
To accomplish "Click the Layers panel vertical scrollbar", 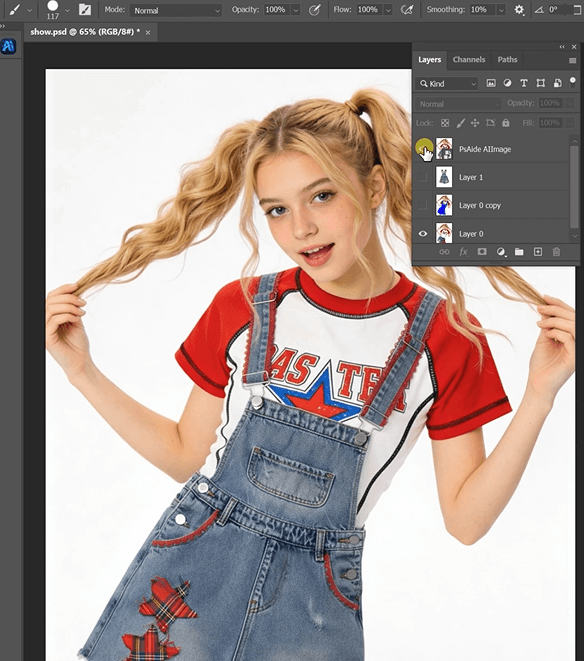I will 574,188.
